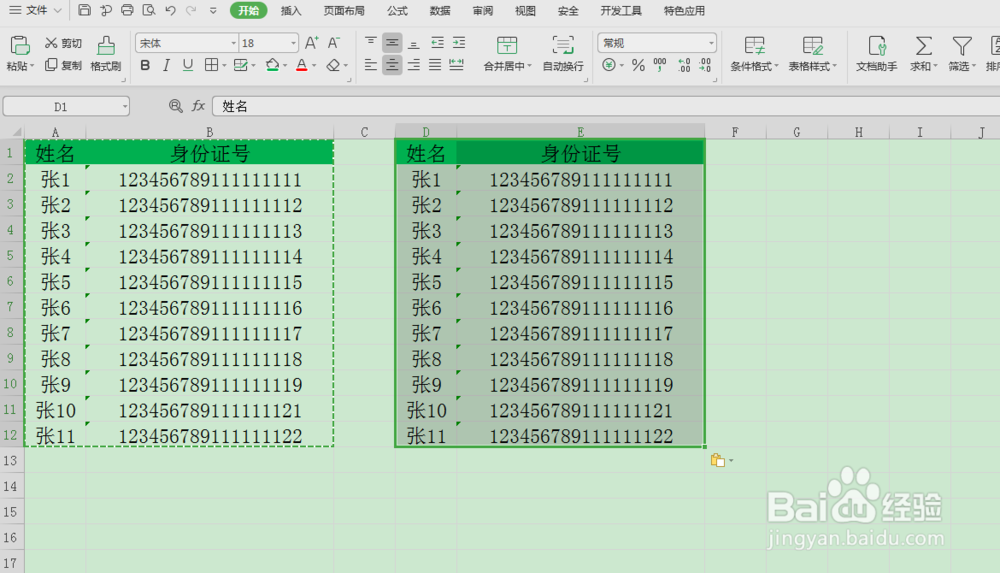Viewport: 1000px width, 573px height.
Task: Decrease decimal places
Action: [x=705, y=65]
